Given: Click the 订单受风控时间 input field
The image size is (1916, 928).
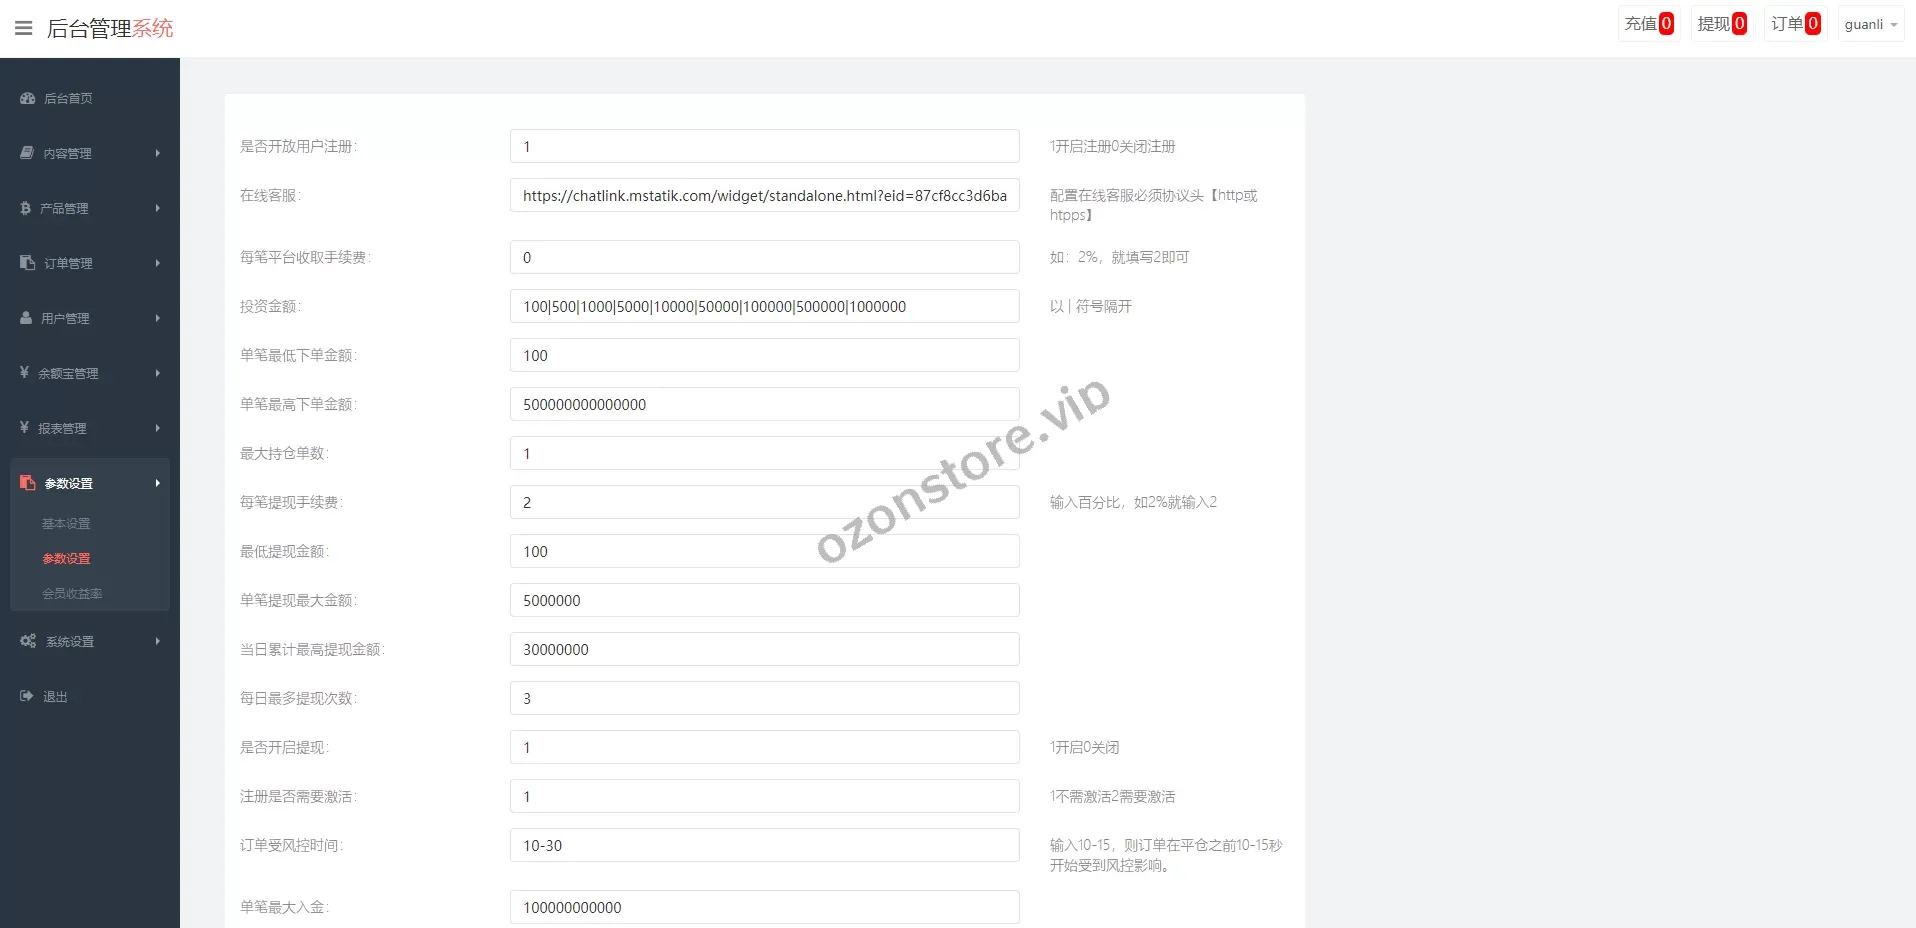Looking at the screenshot, I should pyautogui.click(x=764, y=846).
